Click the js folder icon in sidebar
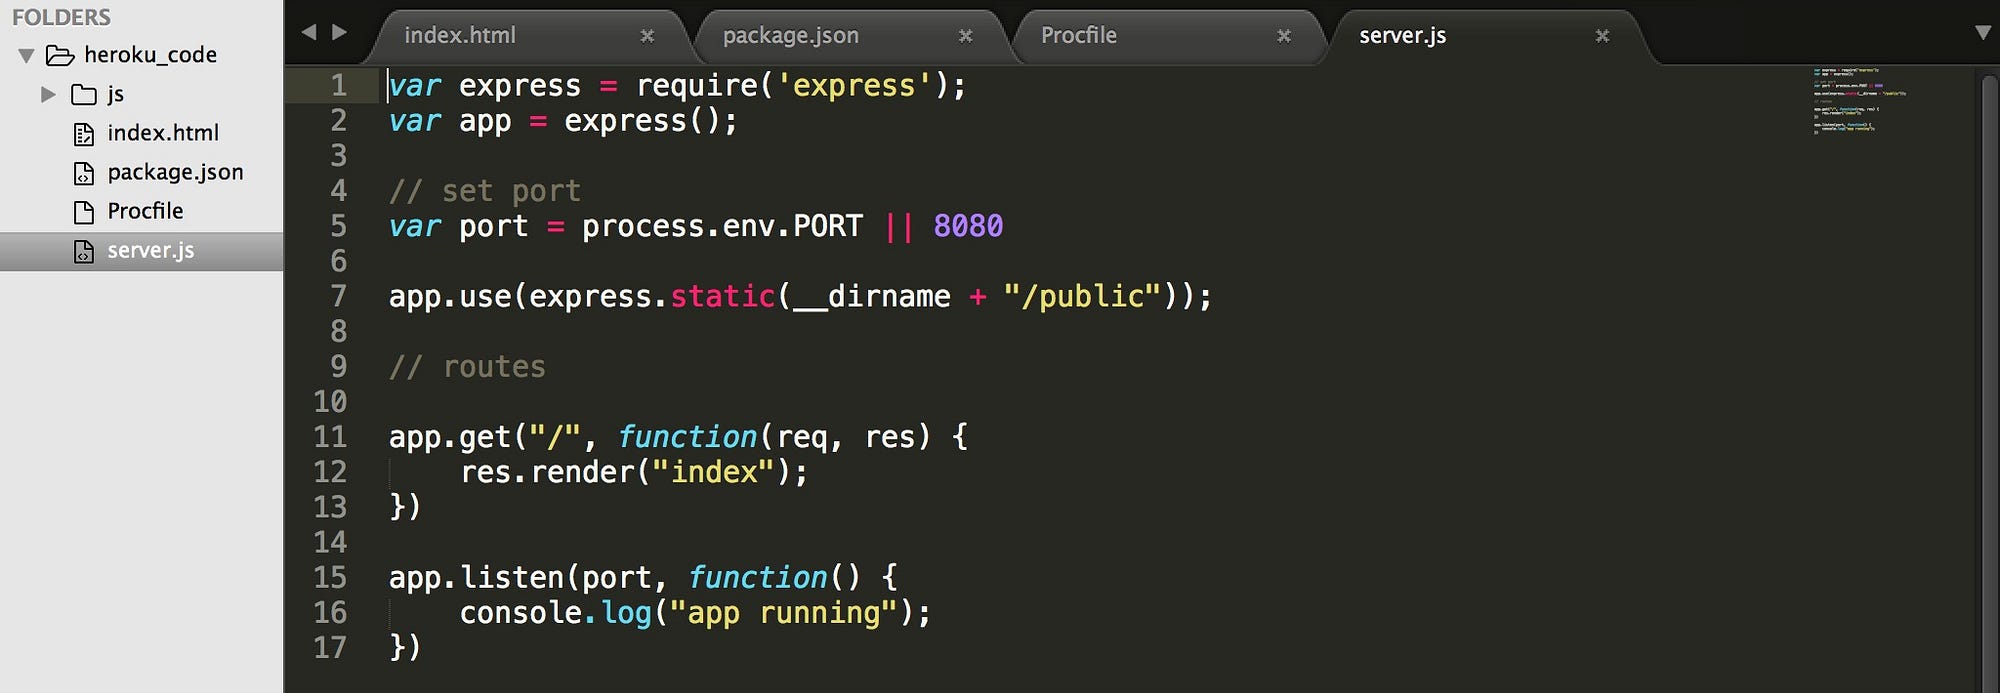This screenshot has width=2000, height=693. tap(84, 95)
